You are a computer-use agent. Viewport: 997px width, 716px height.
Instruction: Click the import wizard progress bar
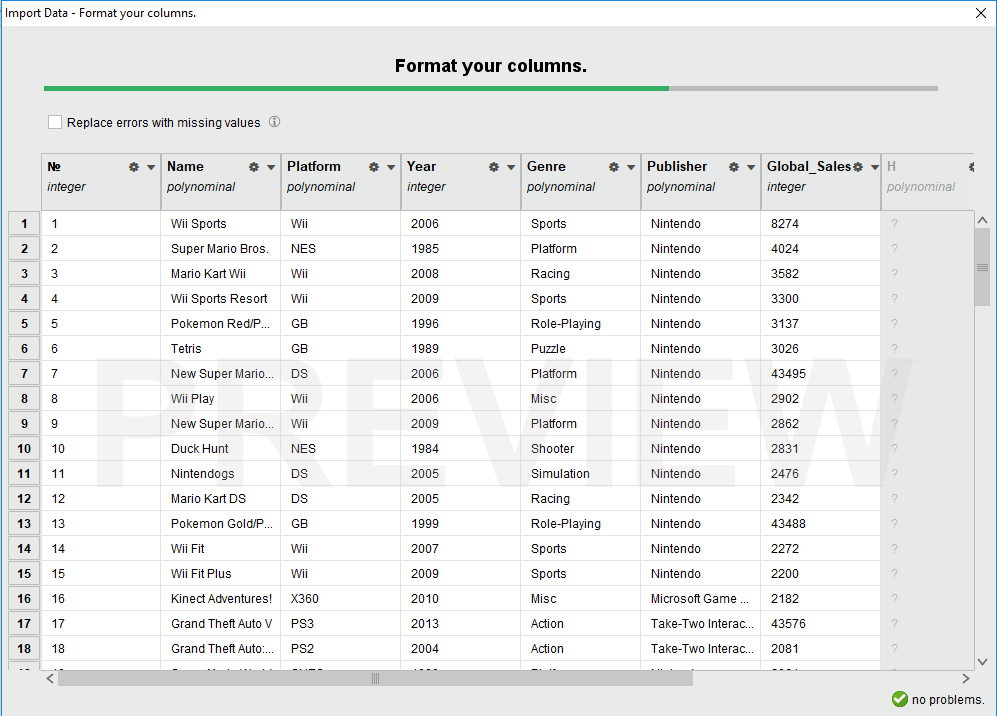pyautogui.click(x=490, y=88)
